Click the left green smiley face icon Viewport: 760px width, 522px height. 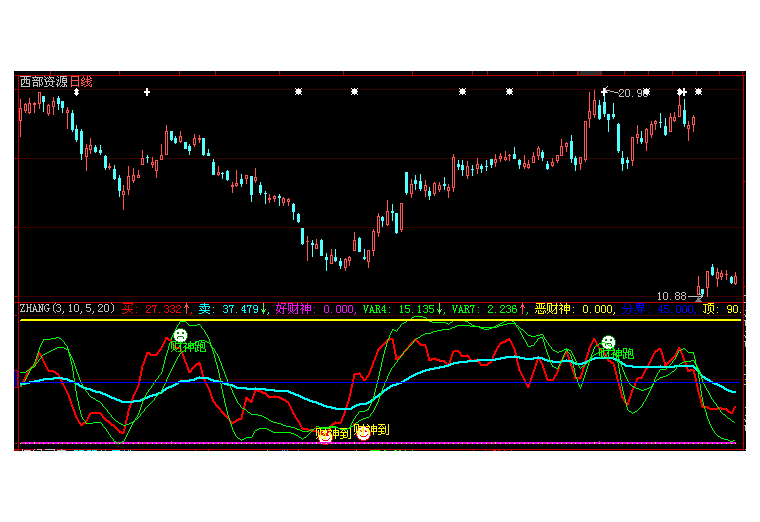click(x=180, y=335)
